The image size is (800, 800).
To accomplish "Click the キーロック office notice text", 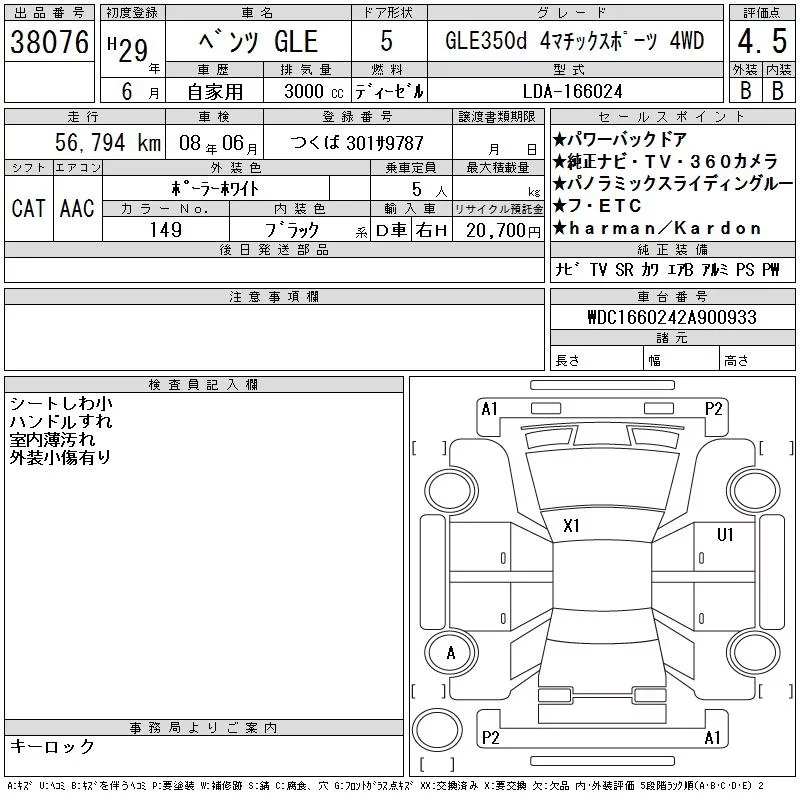I will [52, 746].
